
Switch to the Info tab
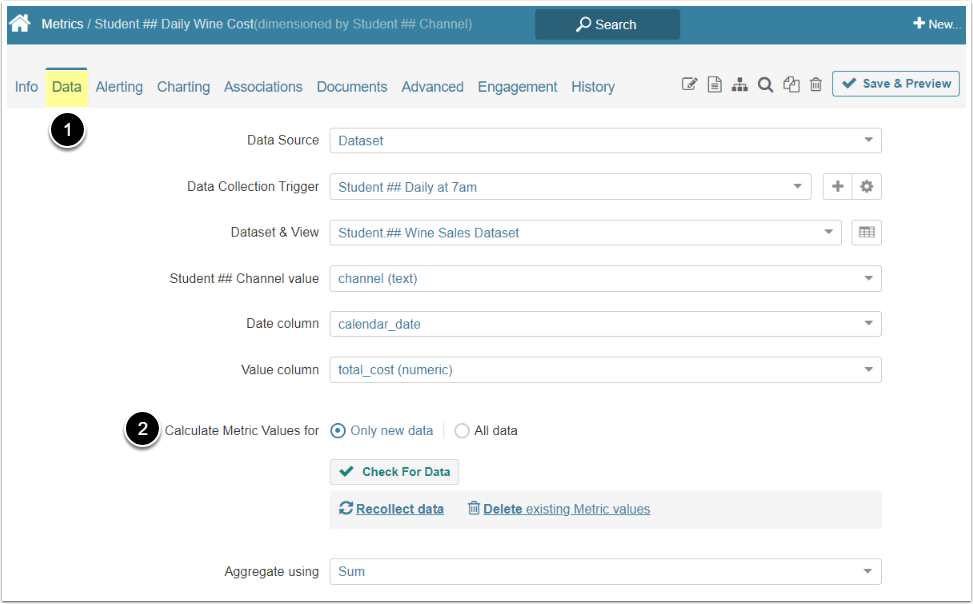point(26,87)
